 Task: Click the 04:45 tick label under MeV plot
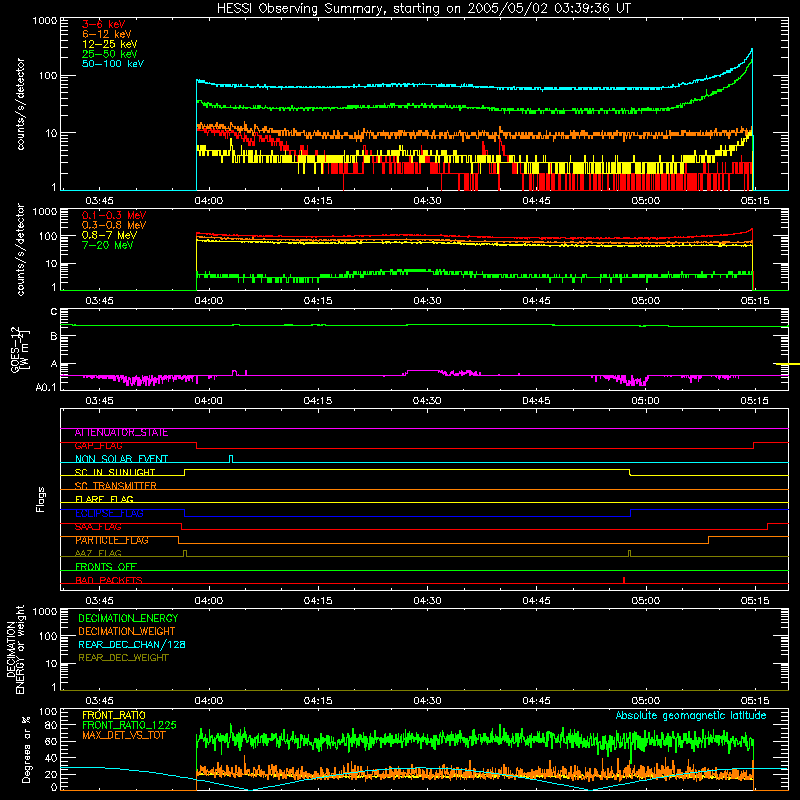[x=536, y=301]
